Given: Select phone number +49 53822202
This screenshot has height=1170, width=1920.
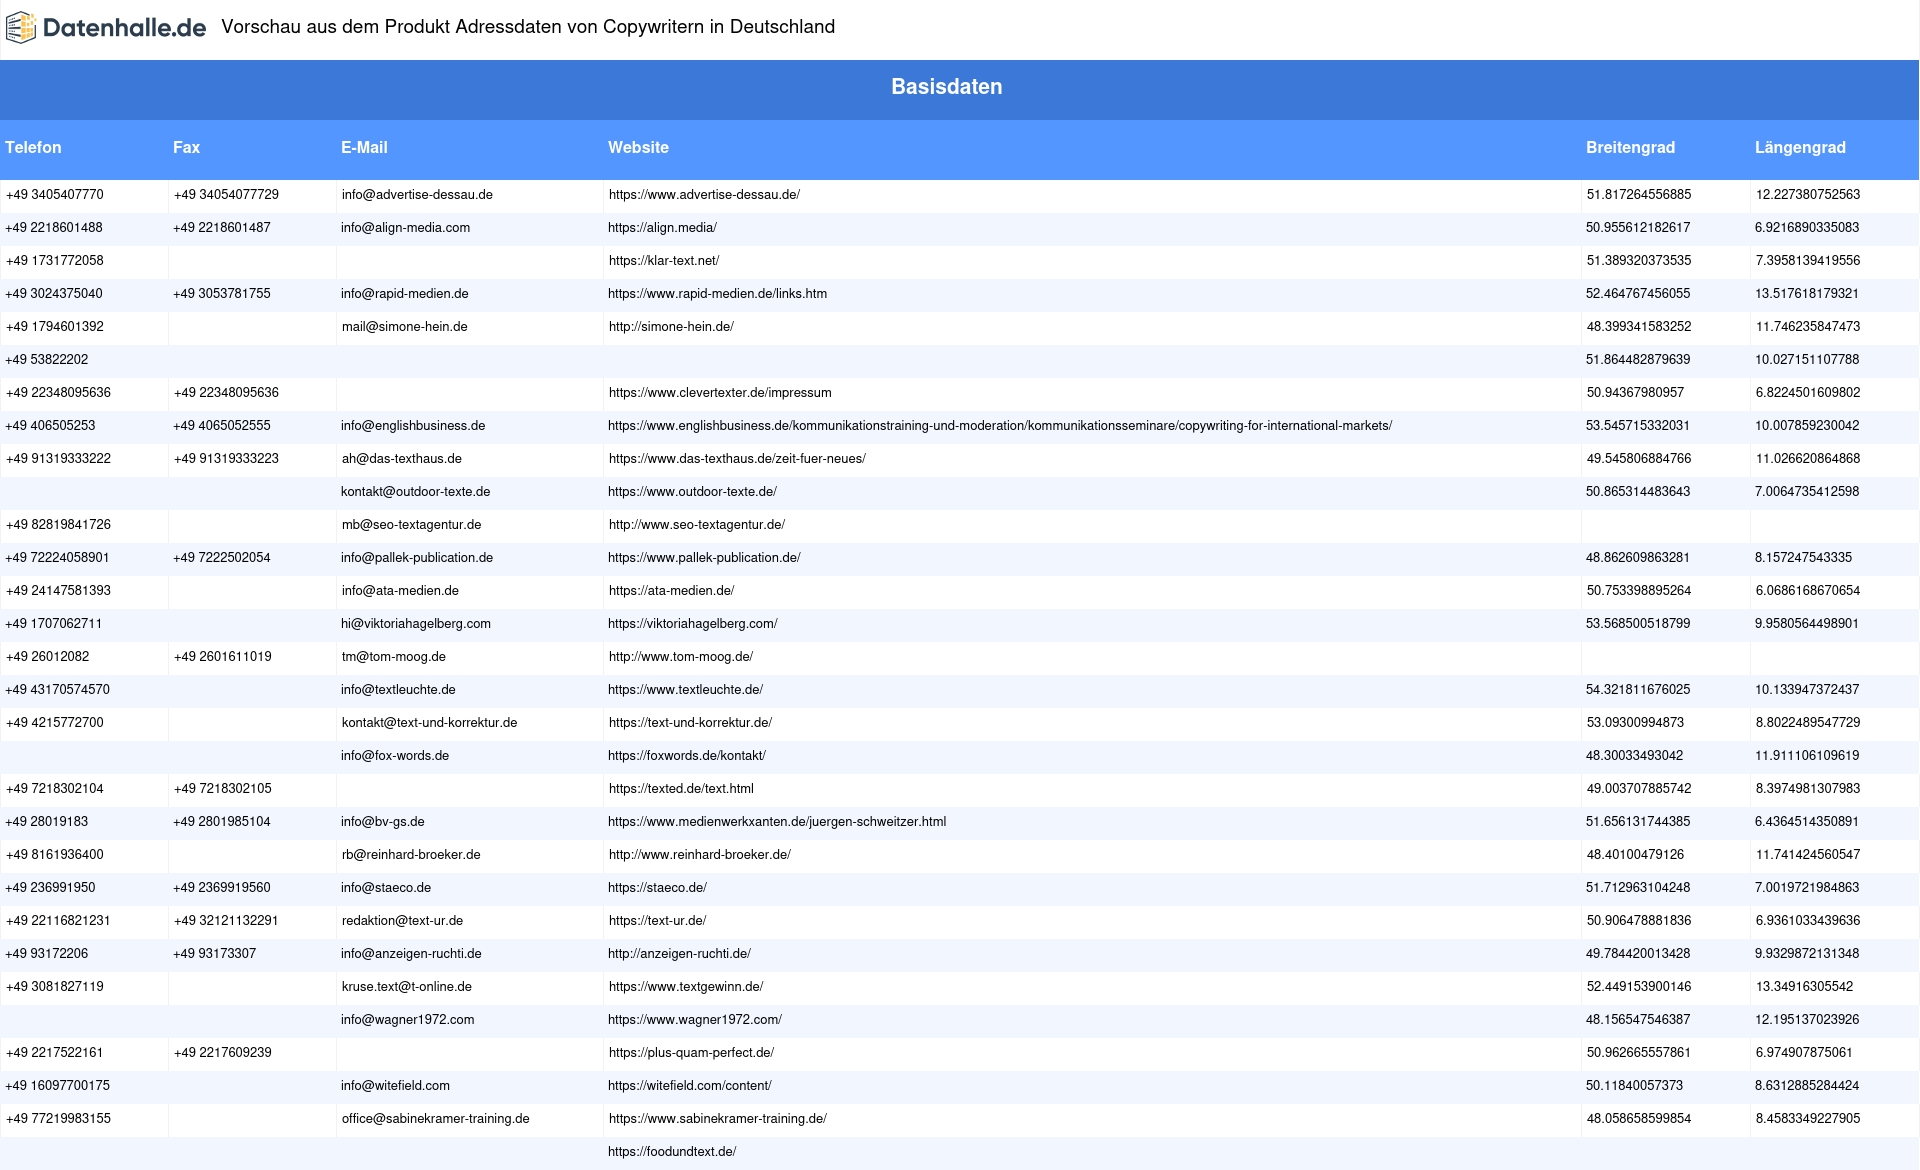Looking at the screenshot, I should click(x=47, y=360).
